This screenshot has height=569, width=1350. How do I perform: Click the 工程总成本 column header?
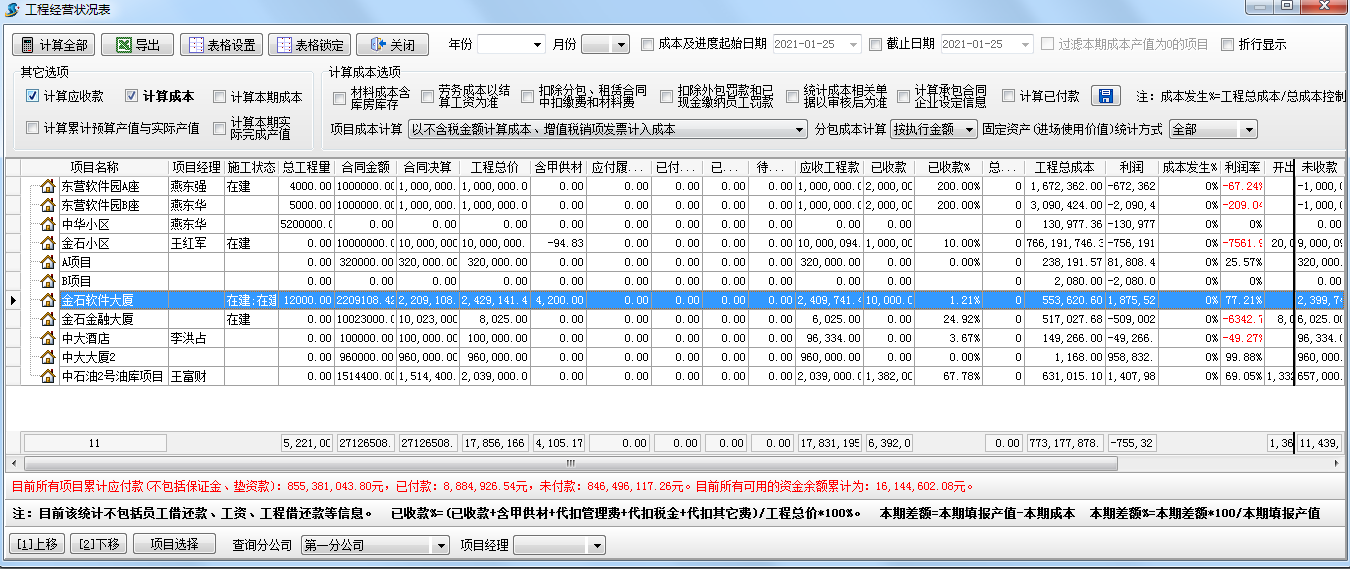1064,167
